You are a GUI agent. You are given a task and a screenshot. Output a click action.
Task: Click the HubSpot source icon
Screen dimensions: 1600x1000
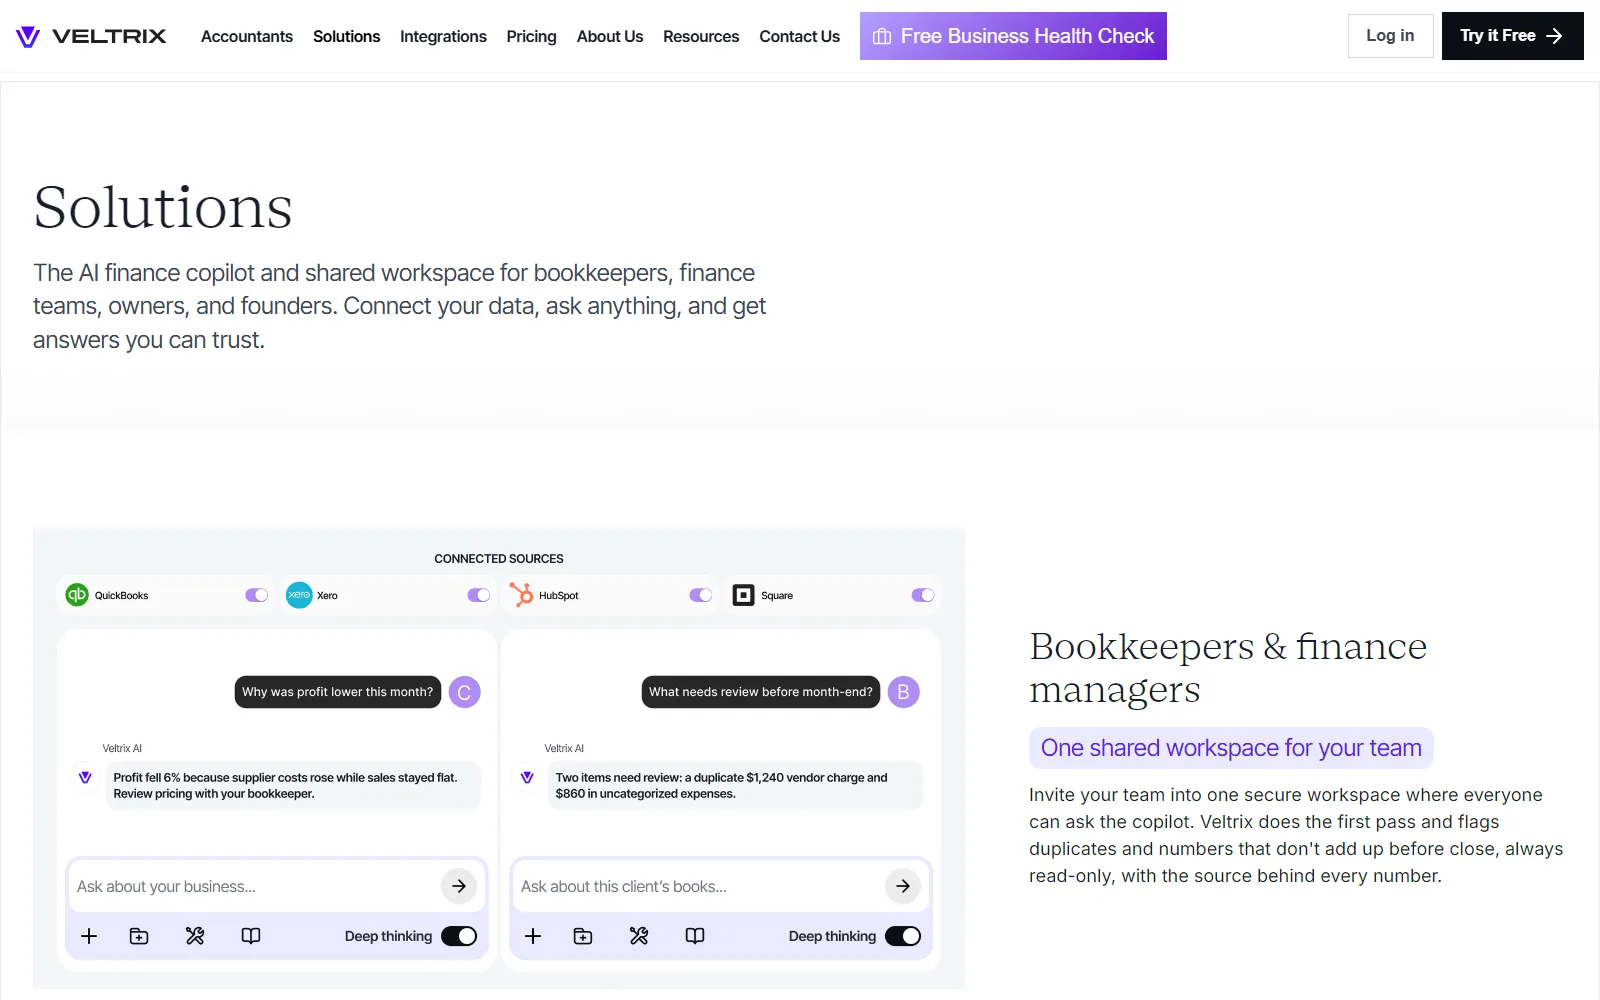point(521,595)
